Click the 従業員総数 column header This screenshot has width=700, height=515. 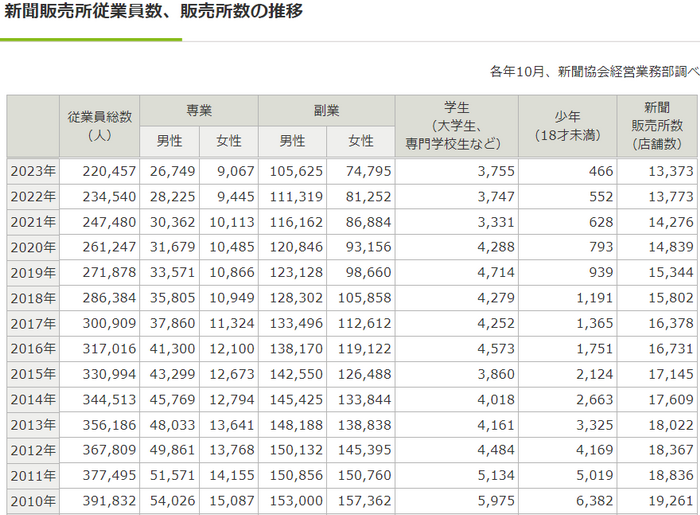(x=100, y=125)
